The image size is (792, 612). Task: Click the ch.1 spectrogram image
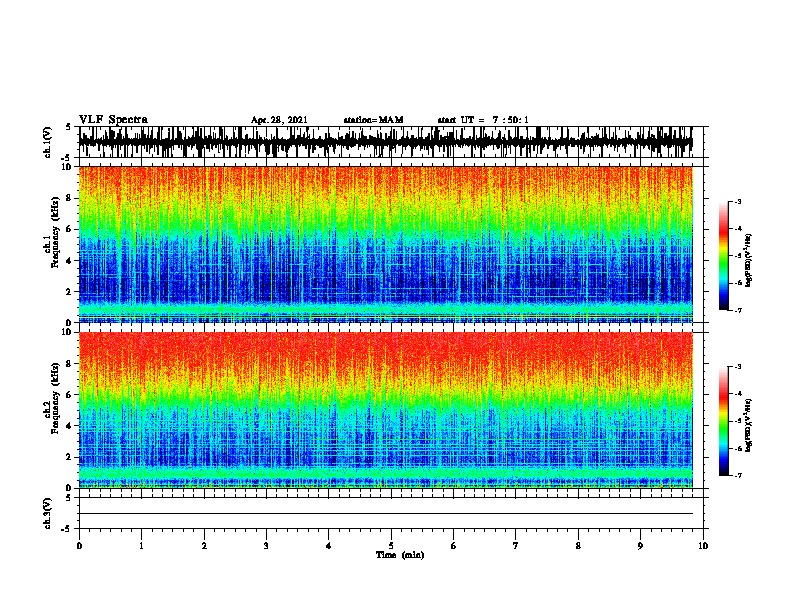tap(385, 244)
